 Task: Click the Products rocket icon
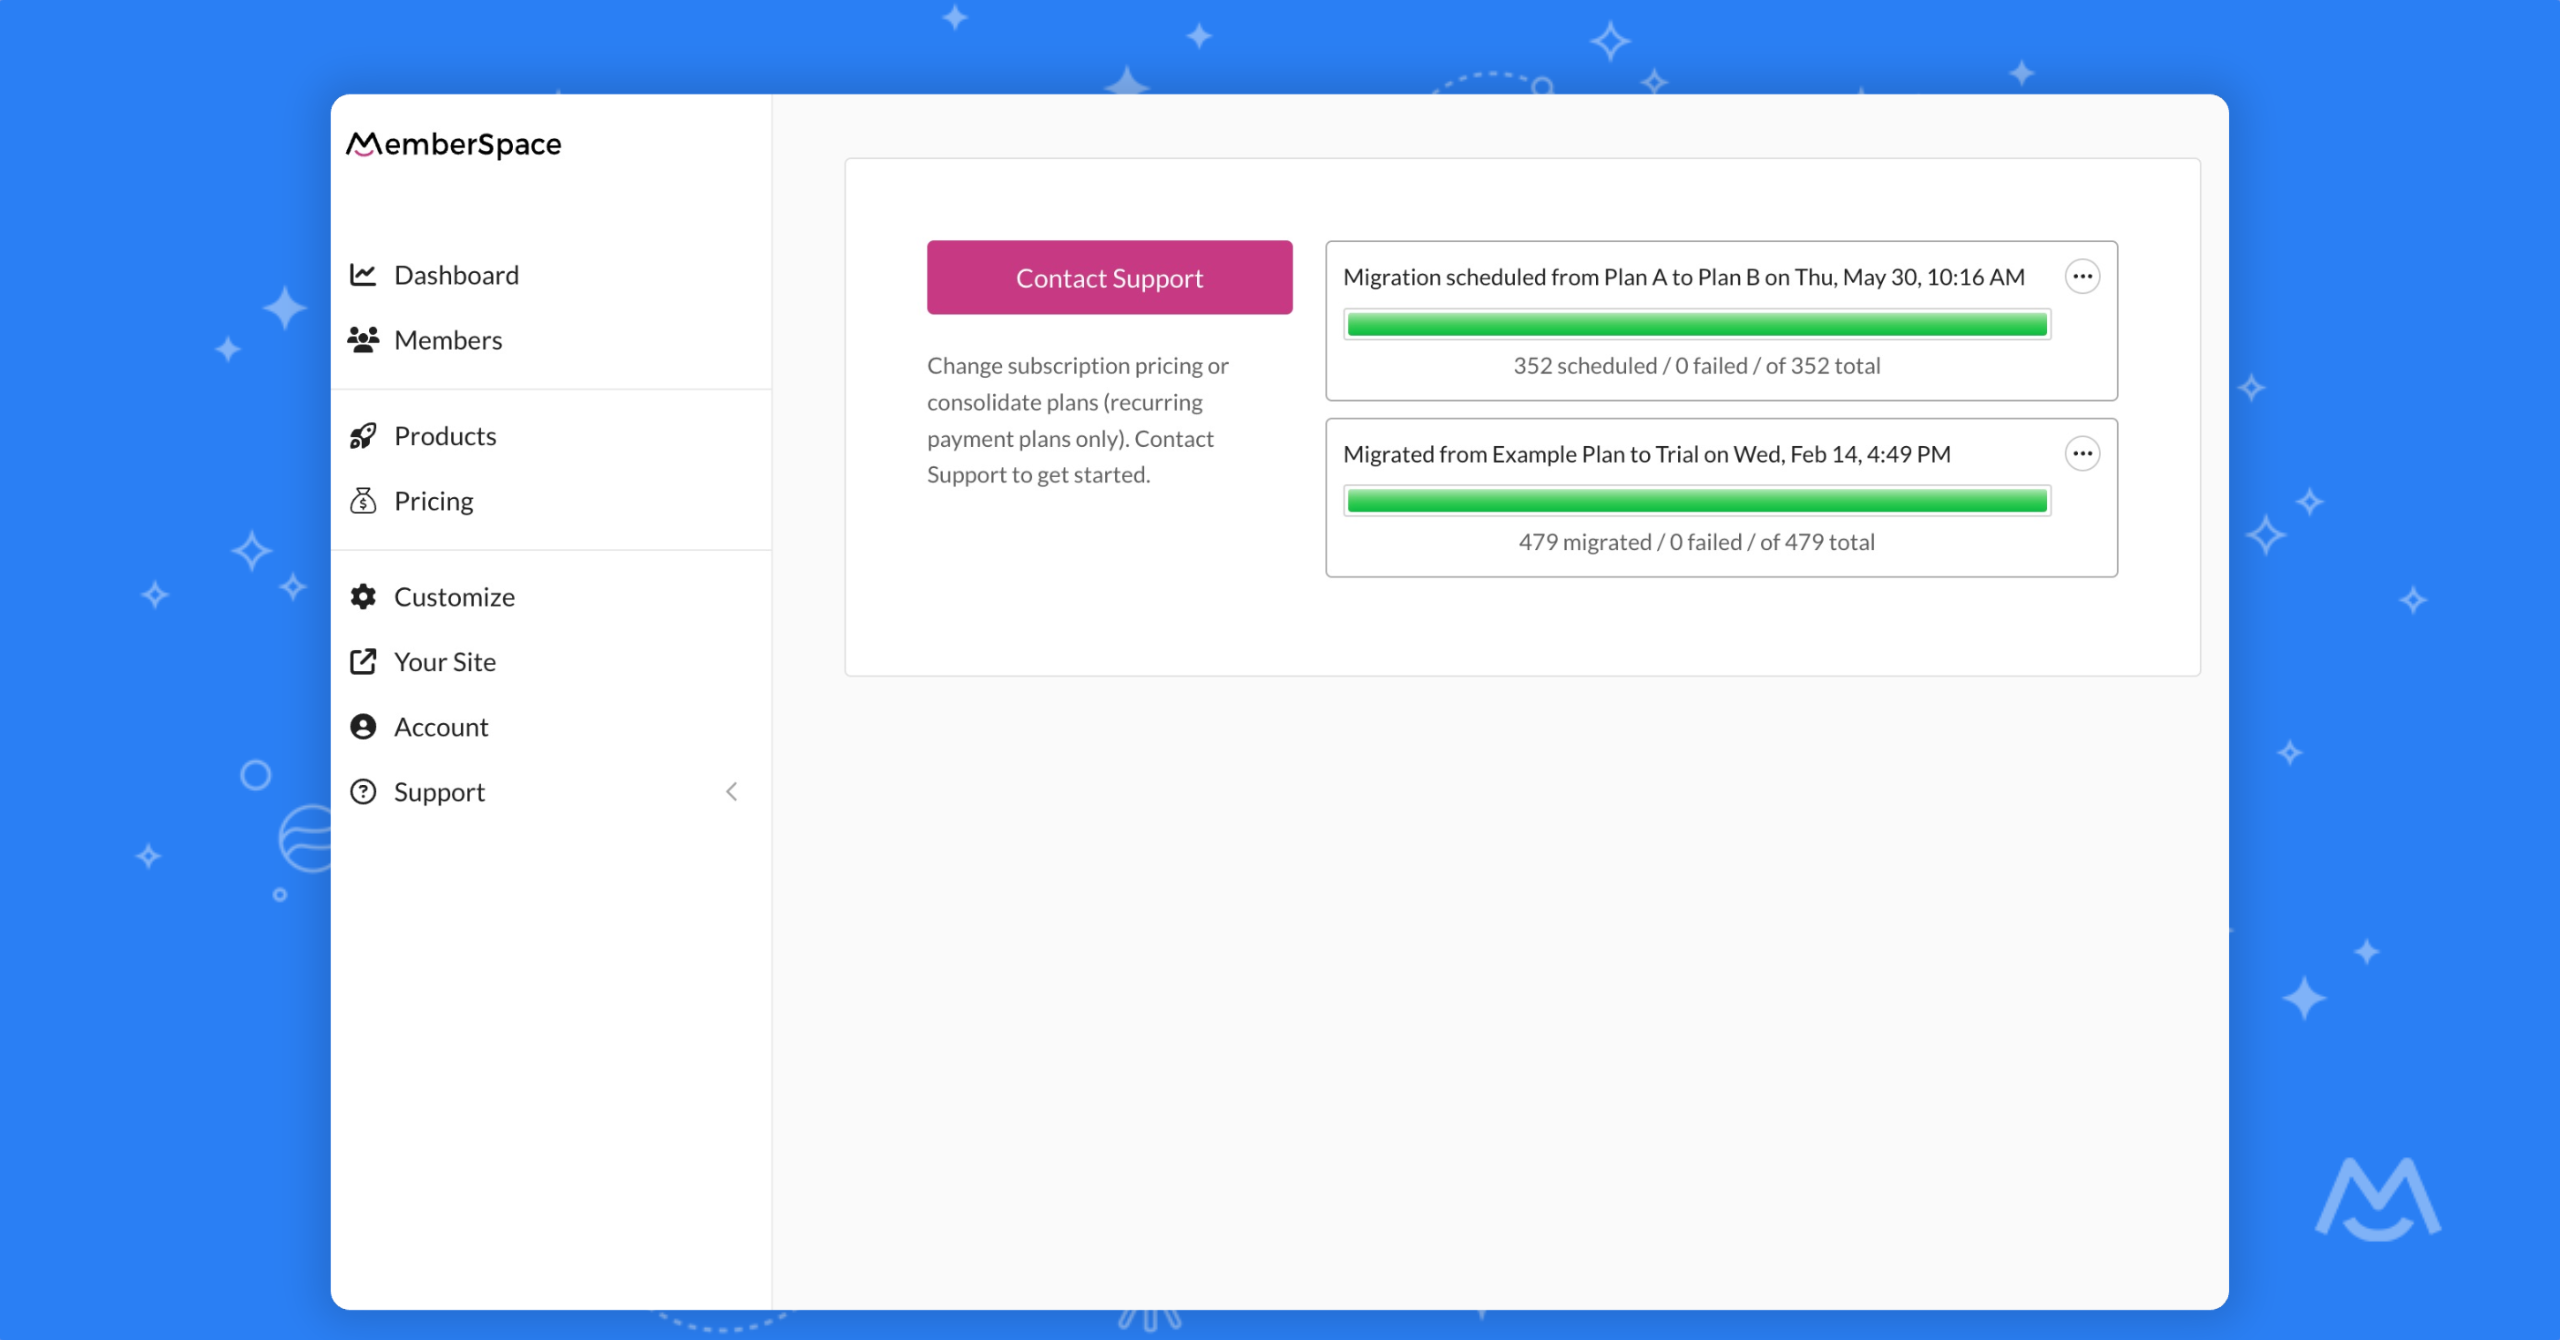(x=364, y=435)
